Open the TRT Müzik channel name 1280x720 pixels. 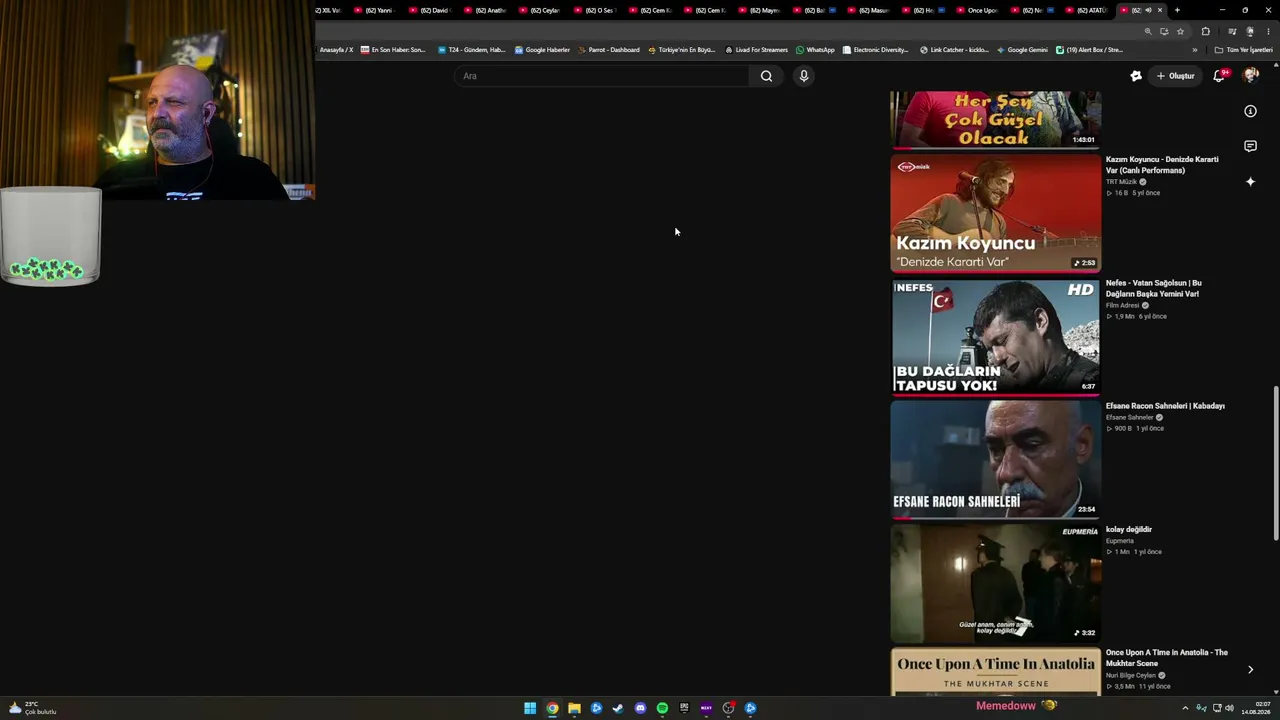tap(1121, 182)
